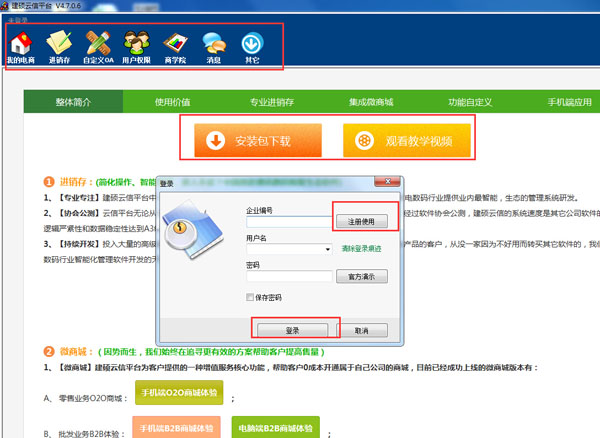Close the 登录 dialog

tap(387, 181)
